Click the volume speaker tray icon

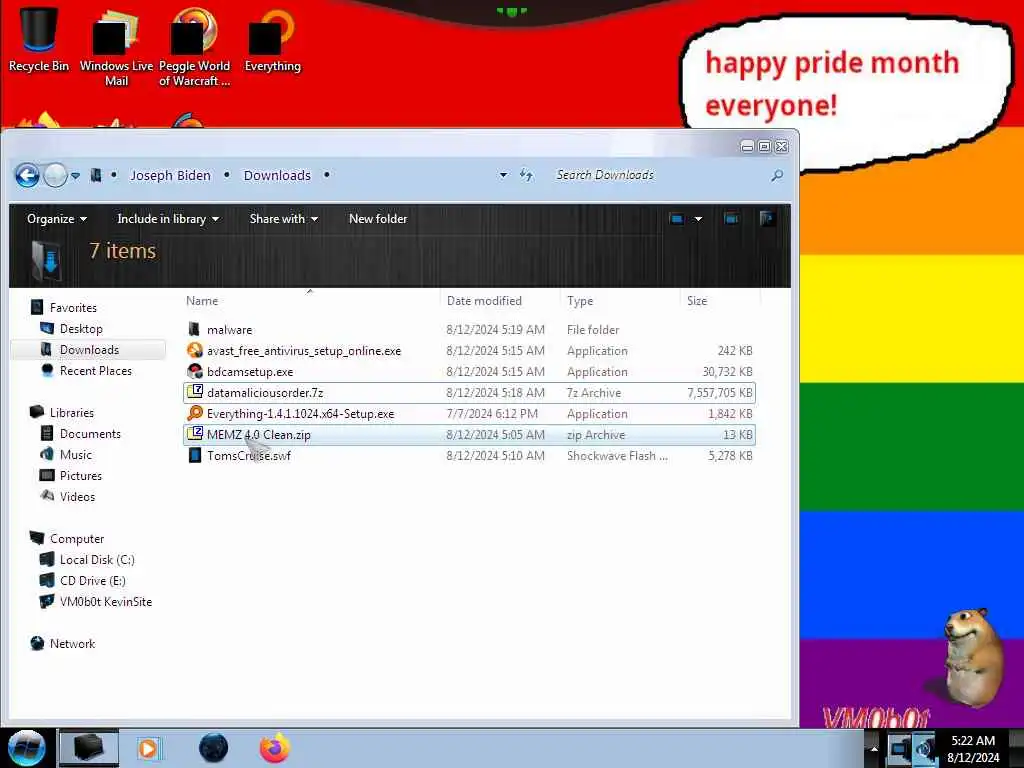(923, 748)
